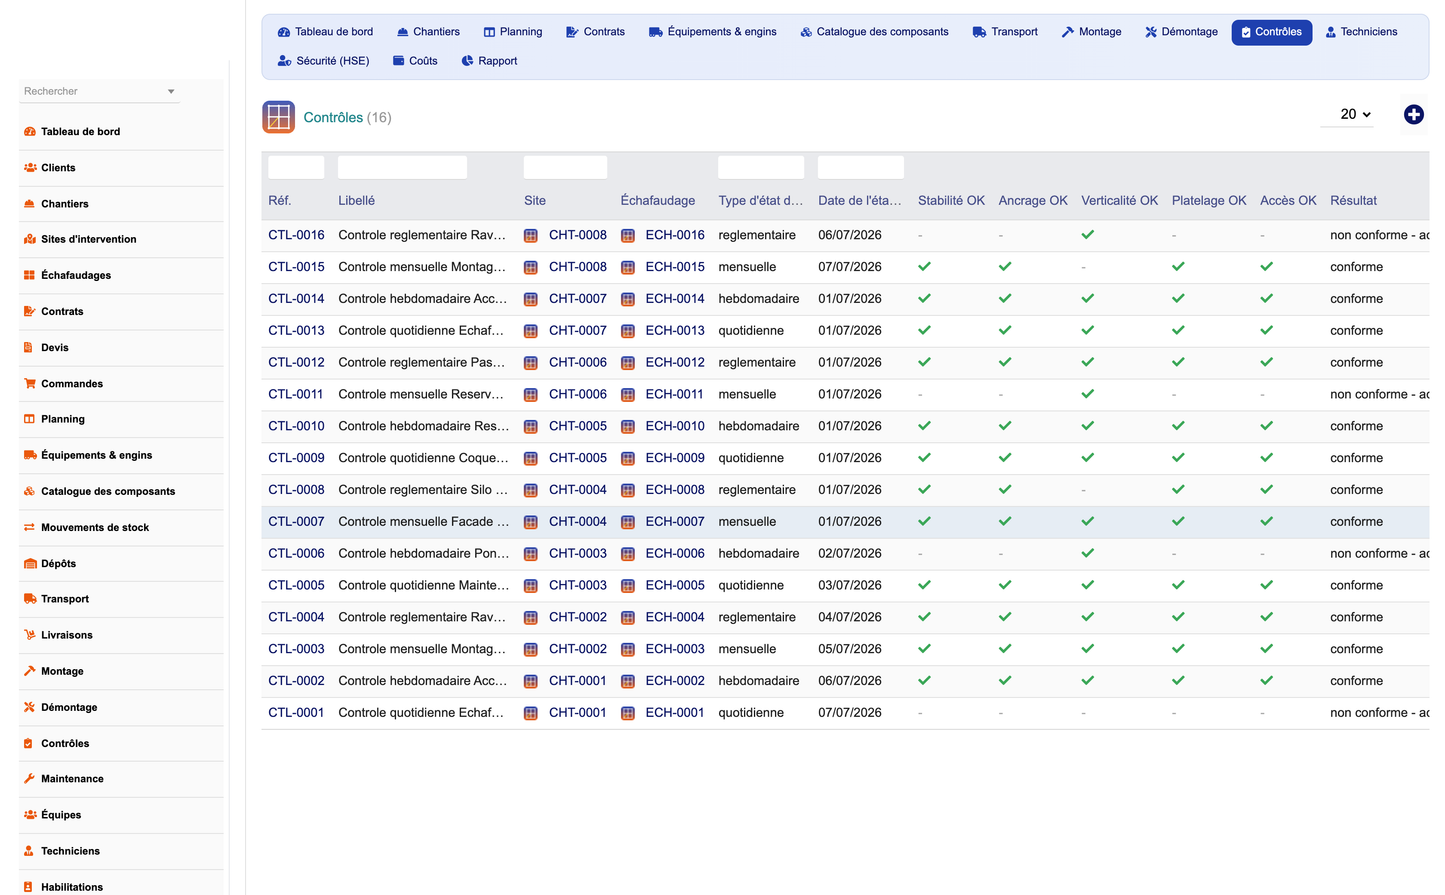Select the active Contrôles top tab

[x=1271, y=32]
